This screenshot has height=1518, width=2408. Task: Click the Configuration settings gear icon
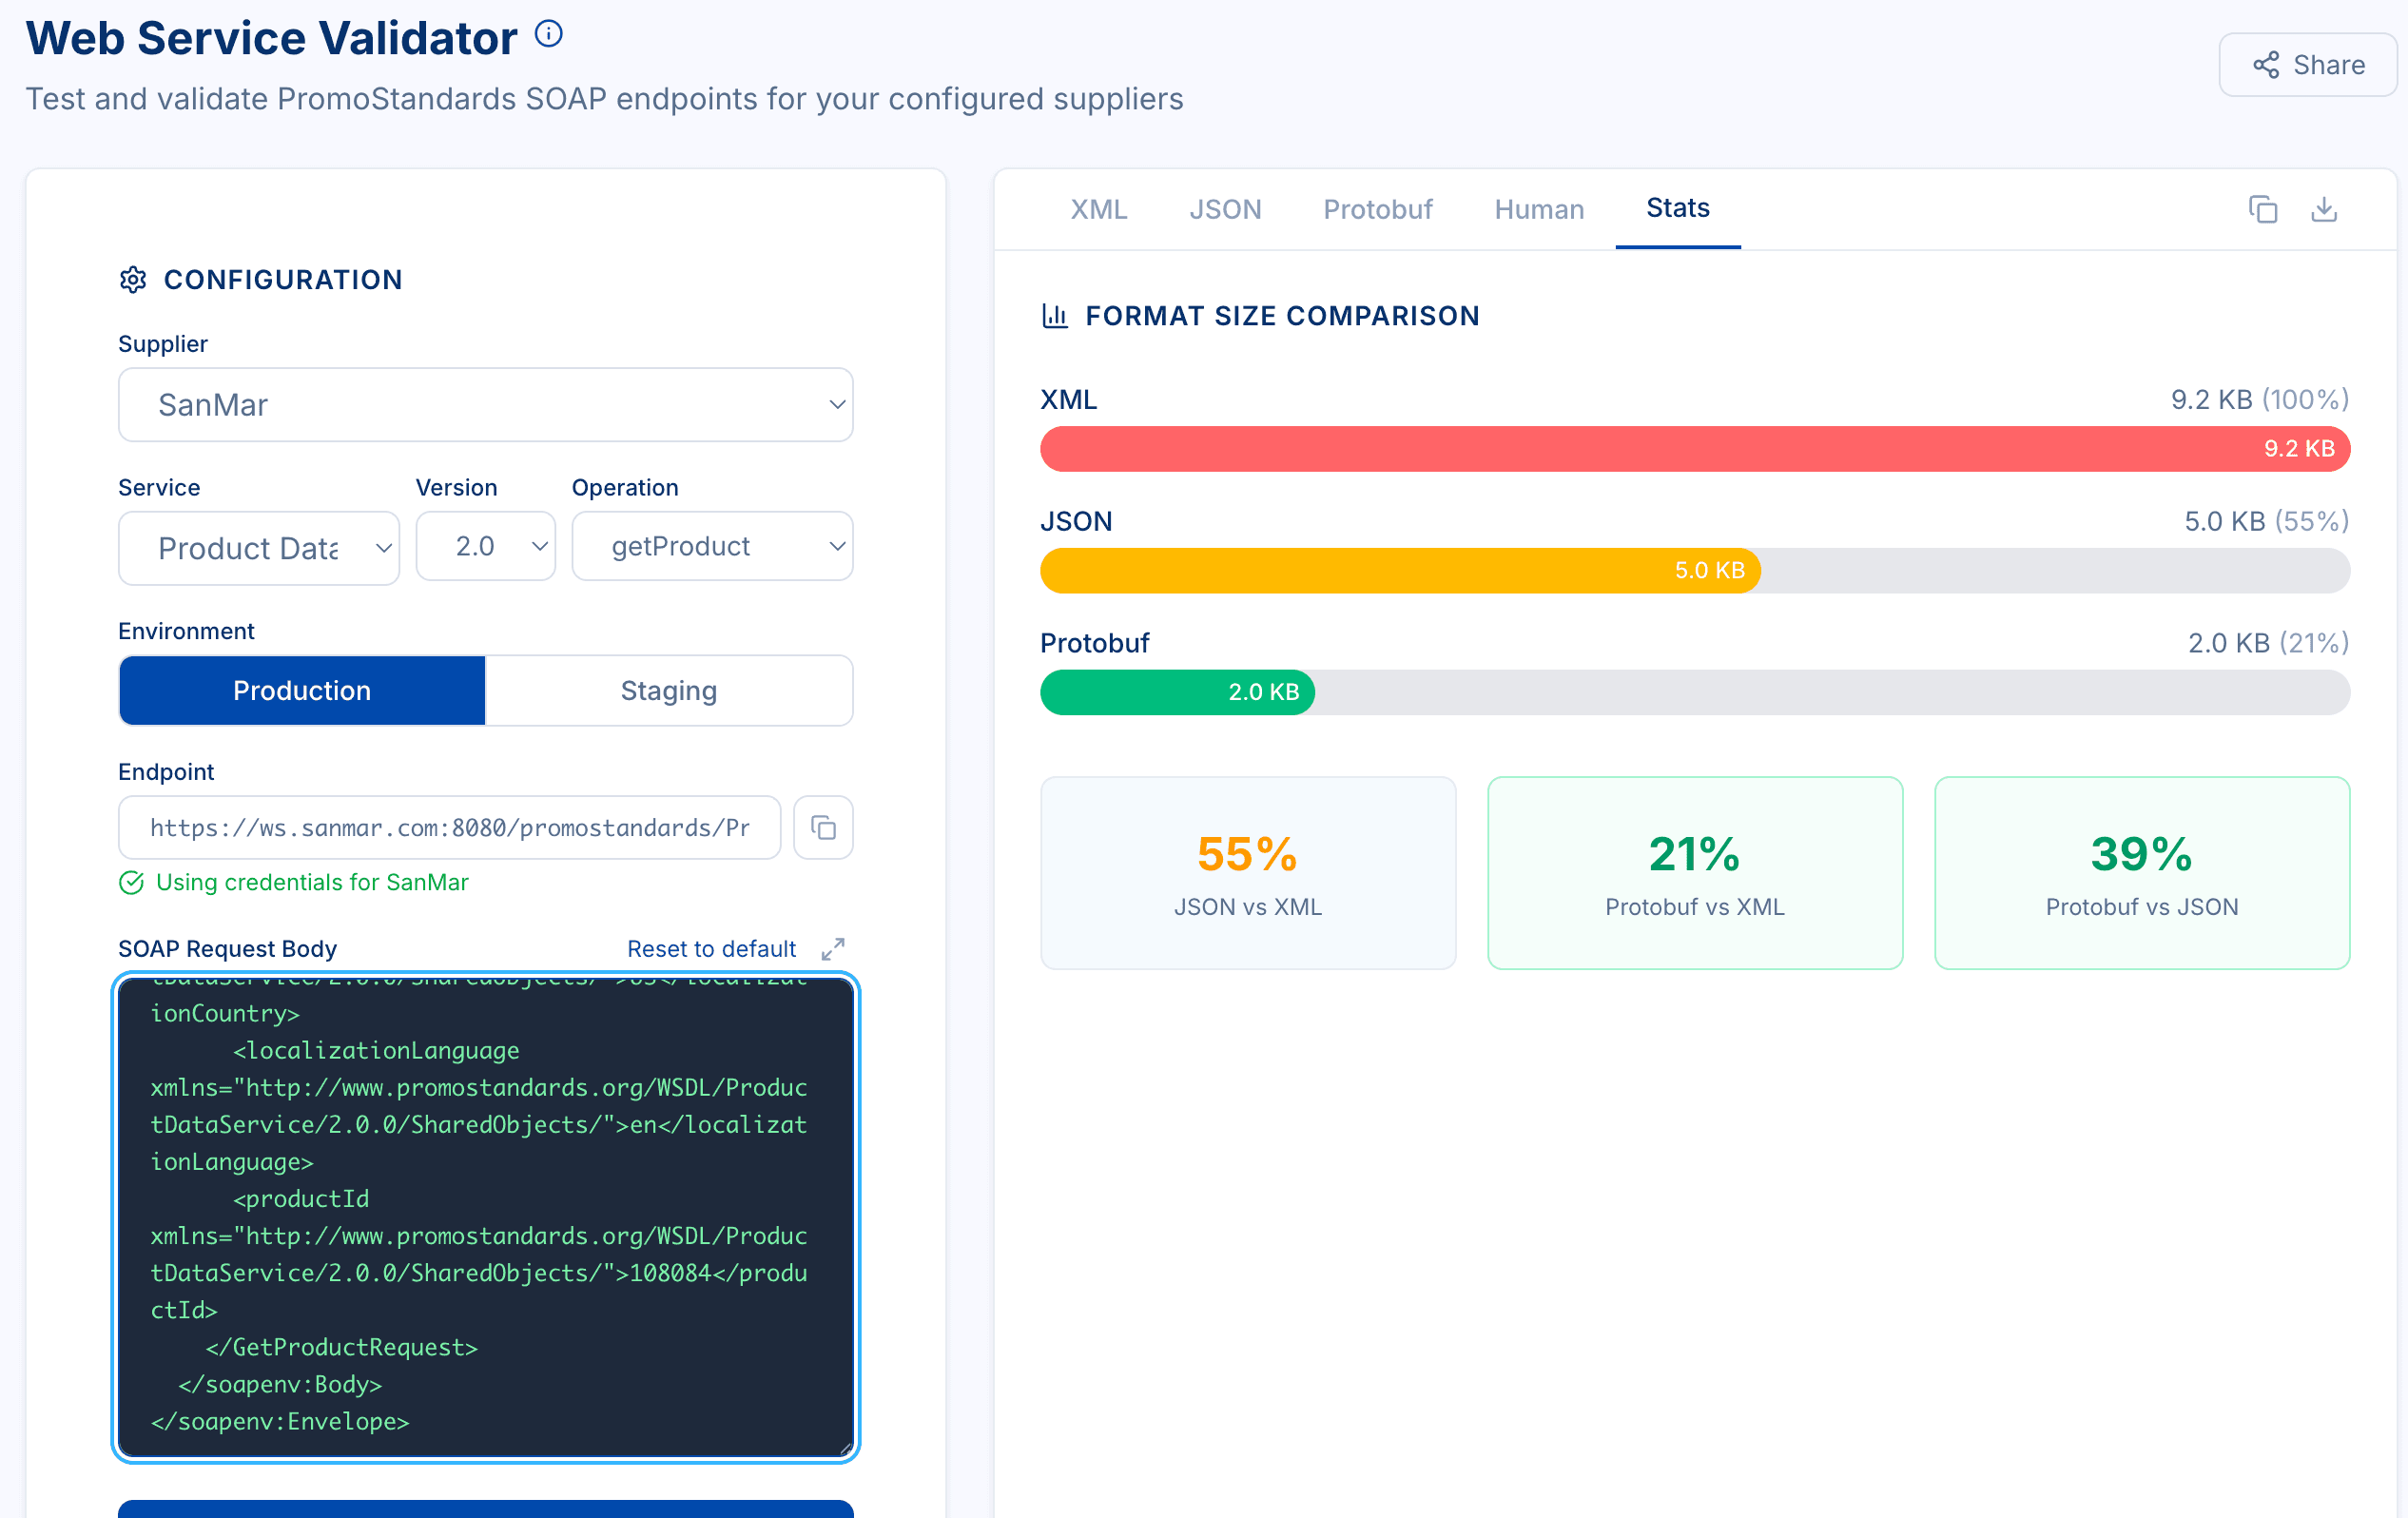coord(133,280)
